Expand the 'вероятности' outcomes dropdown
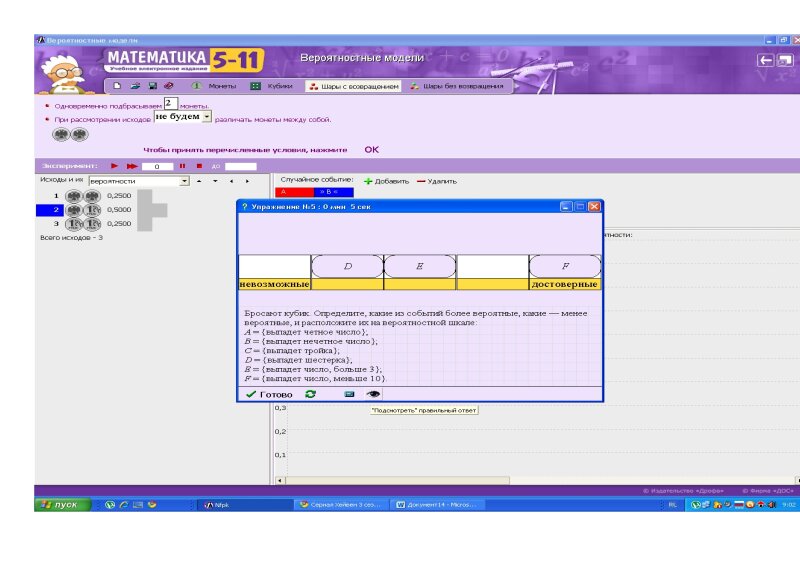Viewport: 800px width, 566px height. pos(184,181)
